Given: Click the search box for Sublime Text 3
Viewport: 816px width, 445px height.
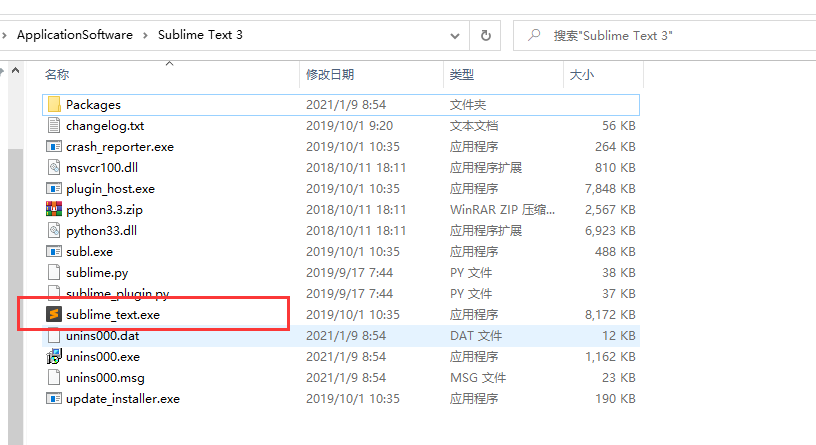Looking at the screenshot, I should point(664,36).
